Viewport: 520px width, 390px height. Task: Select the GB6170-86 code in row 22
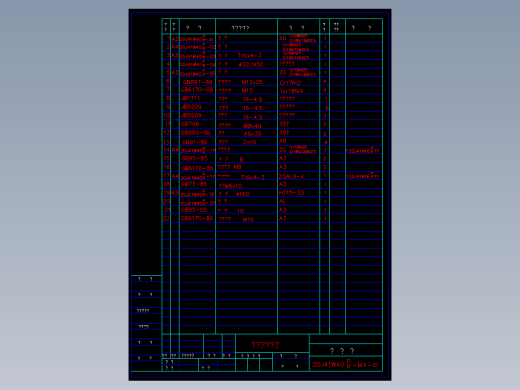coord(197,218)
